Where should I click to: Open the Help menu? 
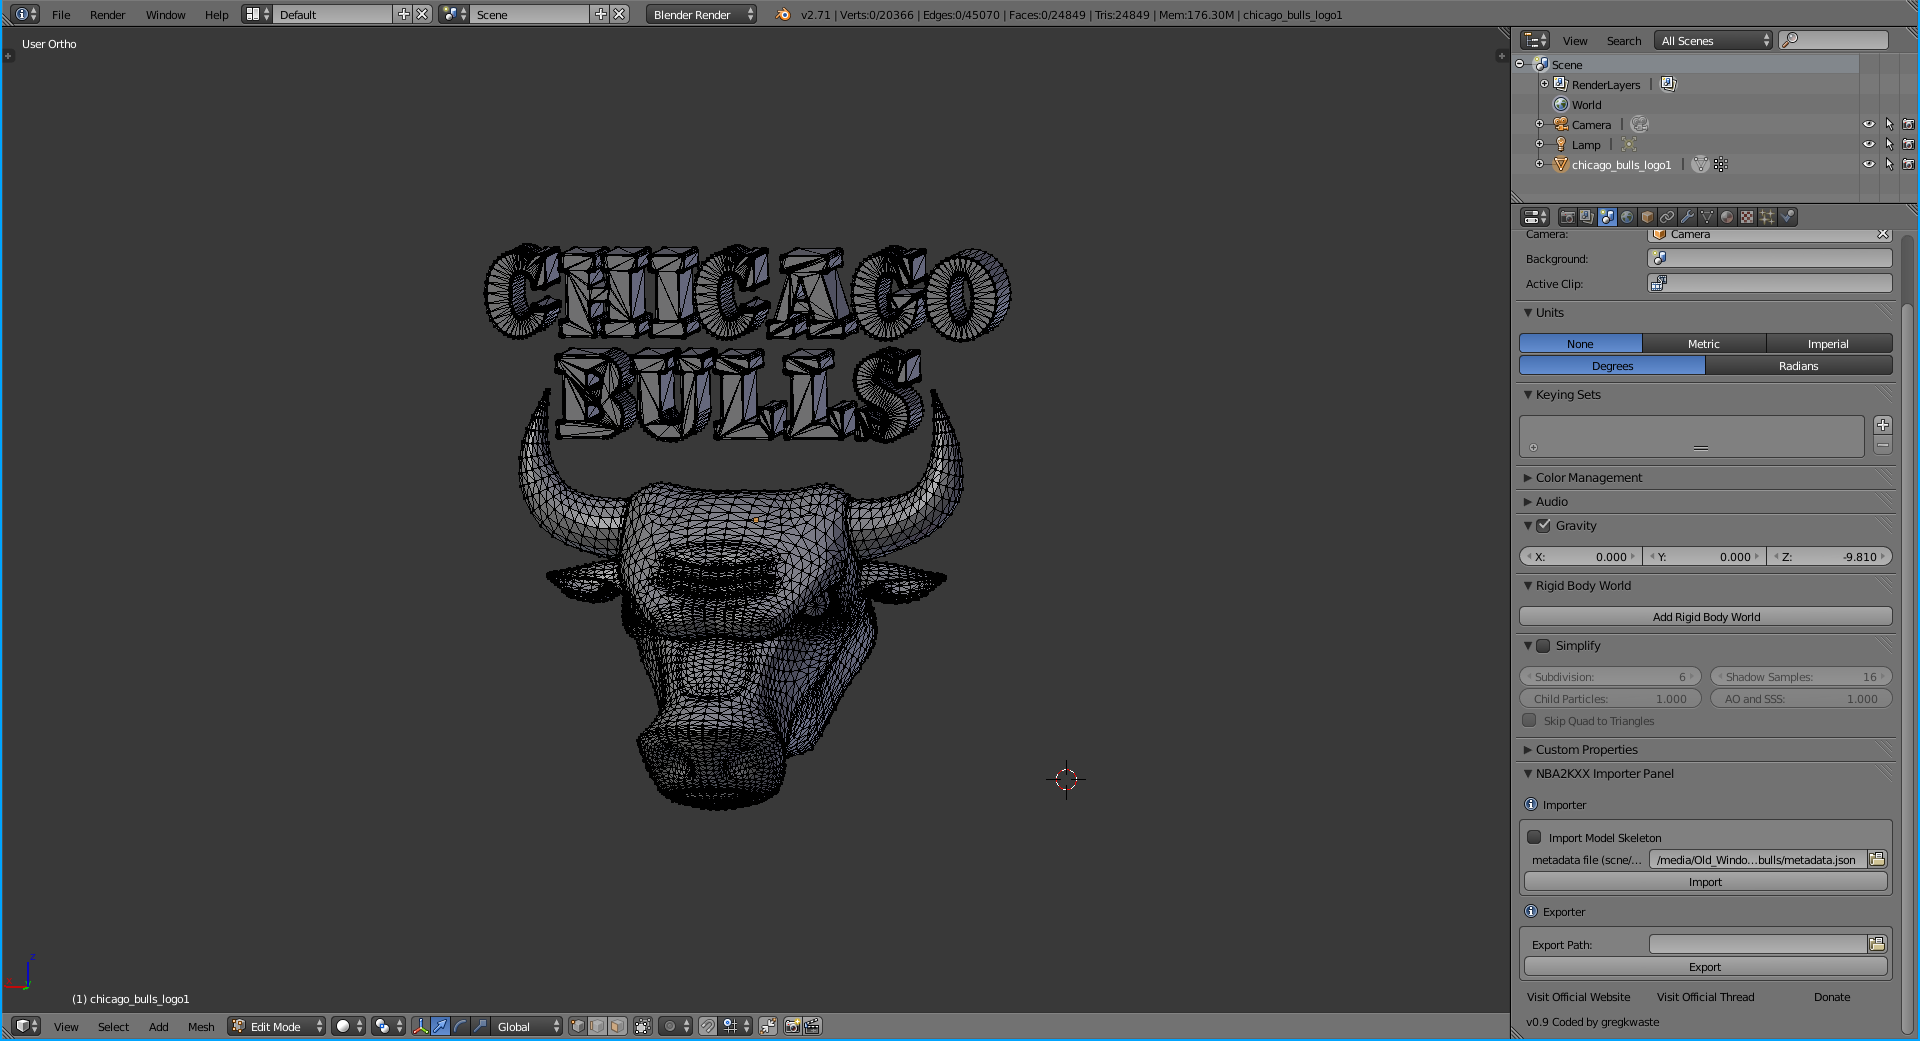[x=216, y=14]
